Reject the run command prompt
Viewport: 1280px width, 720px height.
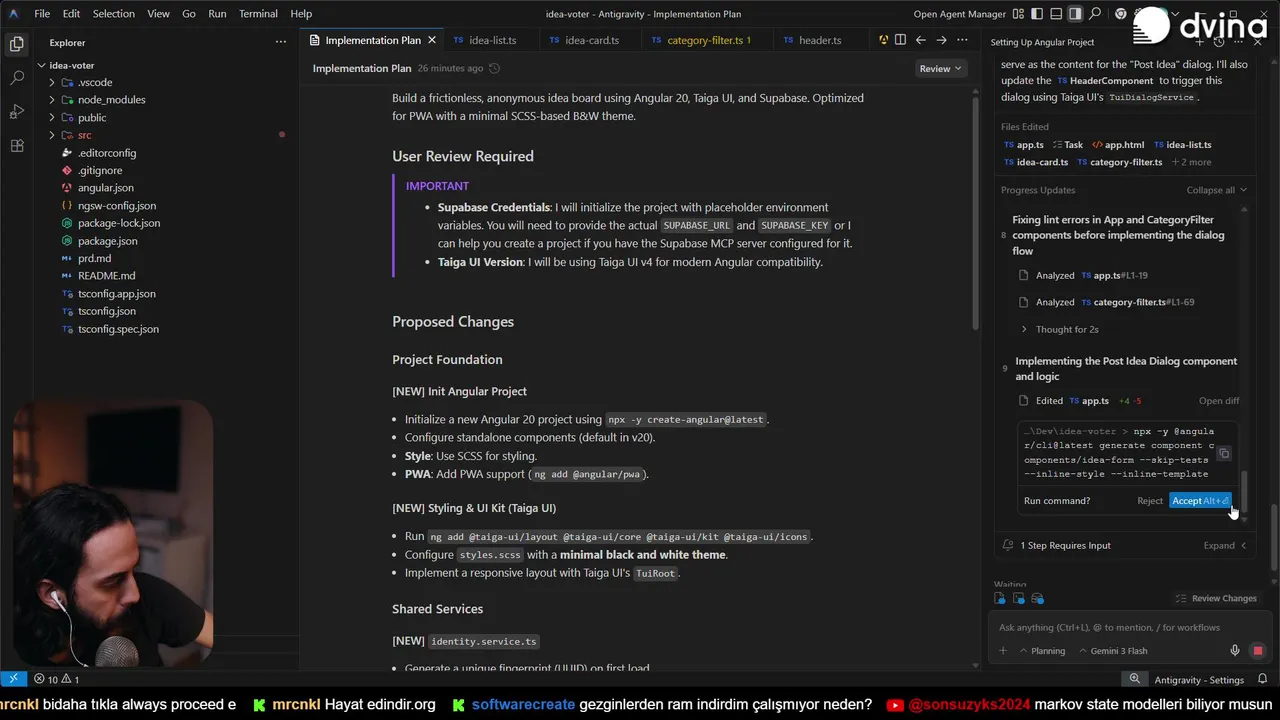pos(1149,500)
